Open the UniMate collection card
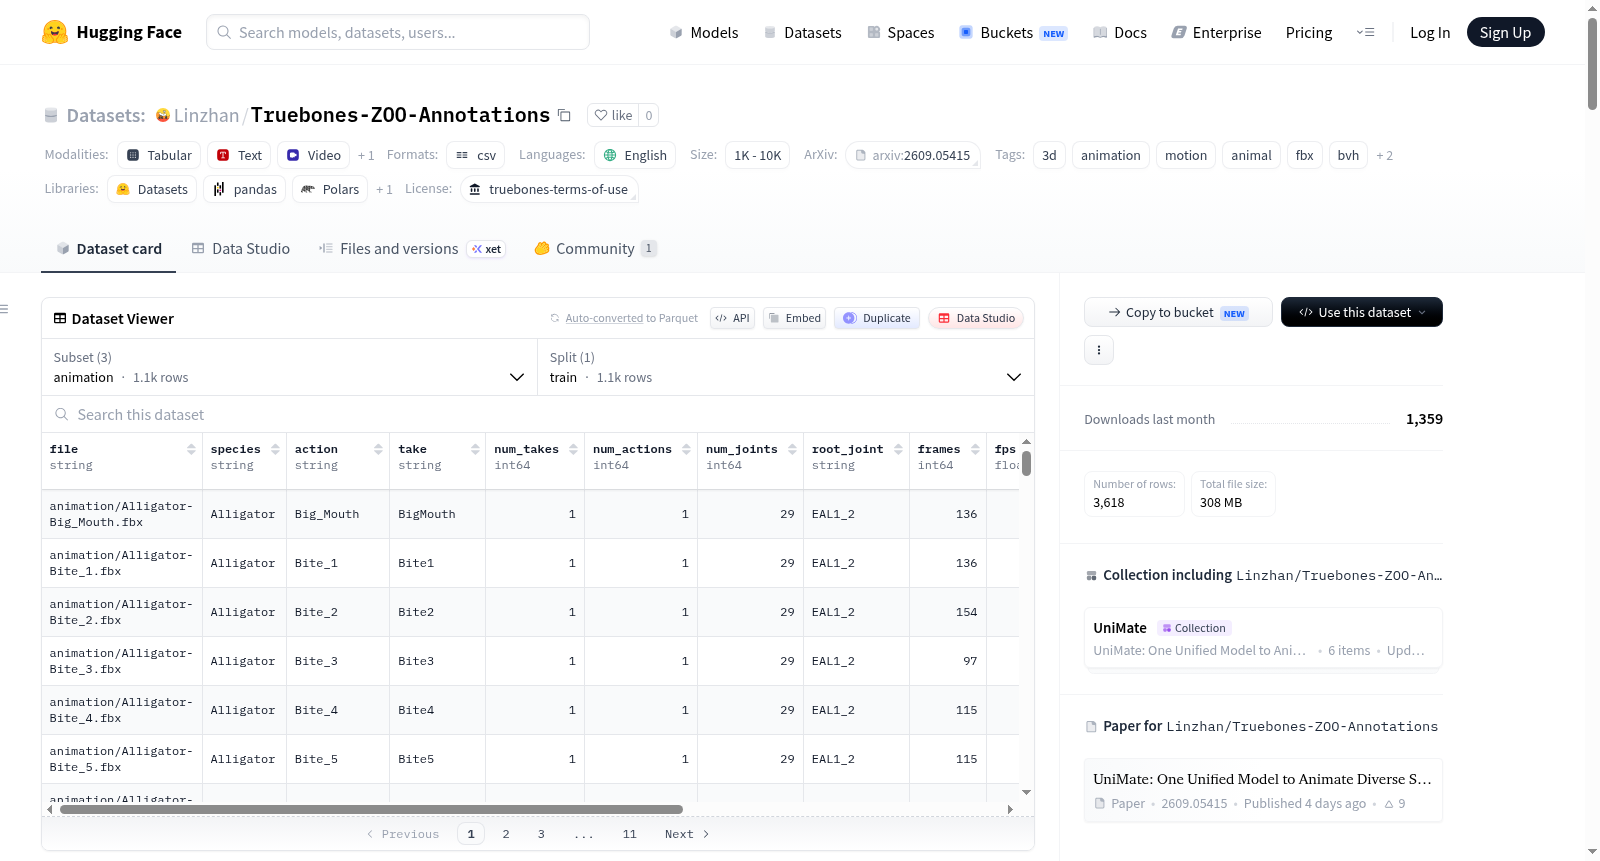Screen dimensions: 1600x861 (x=1263, y=639)
